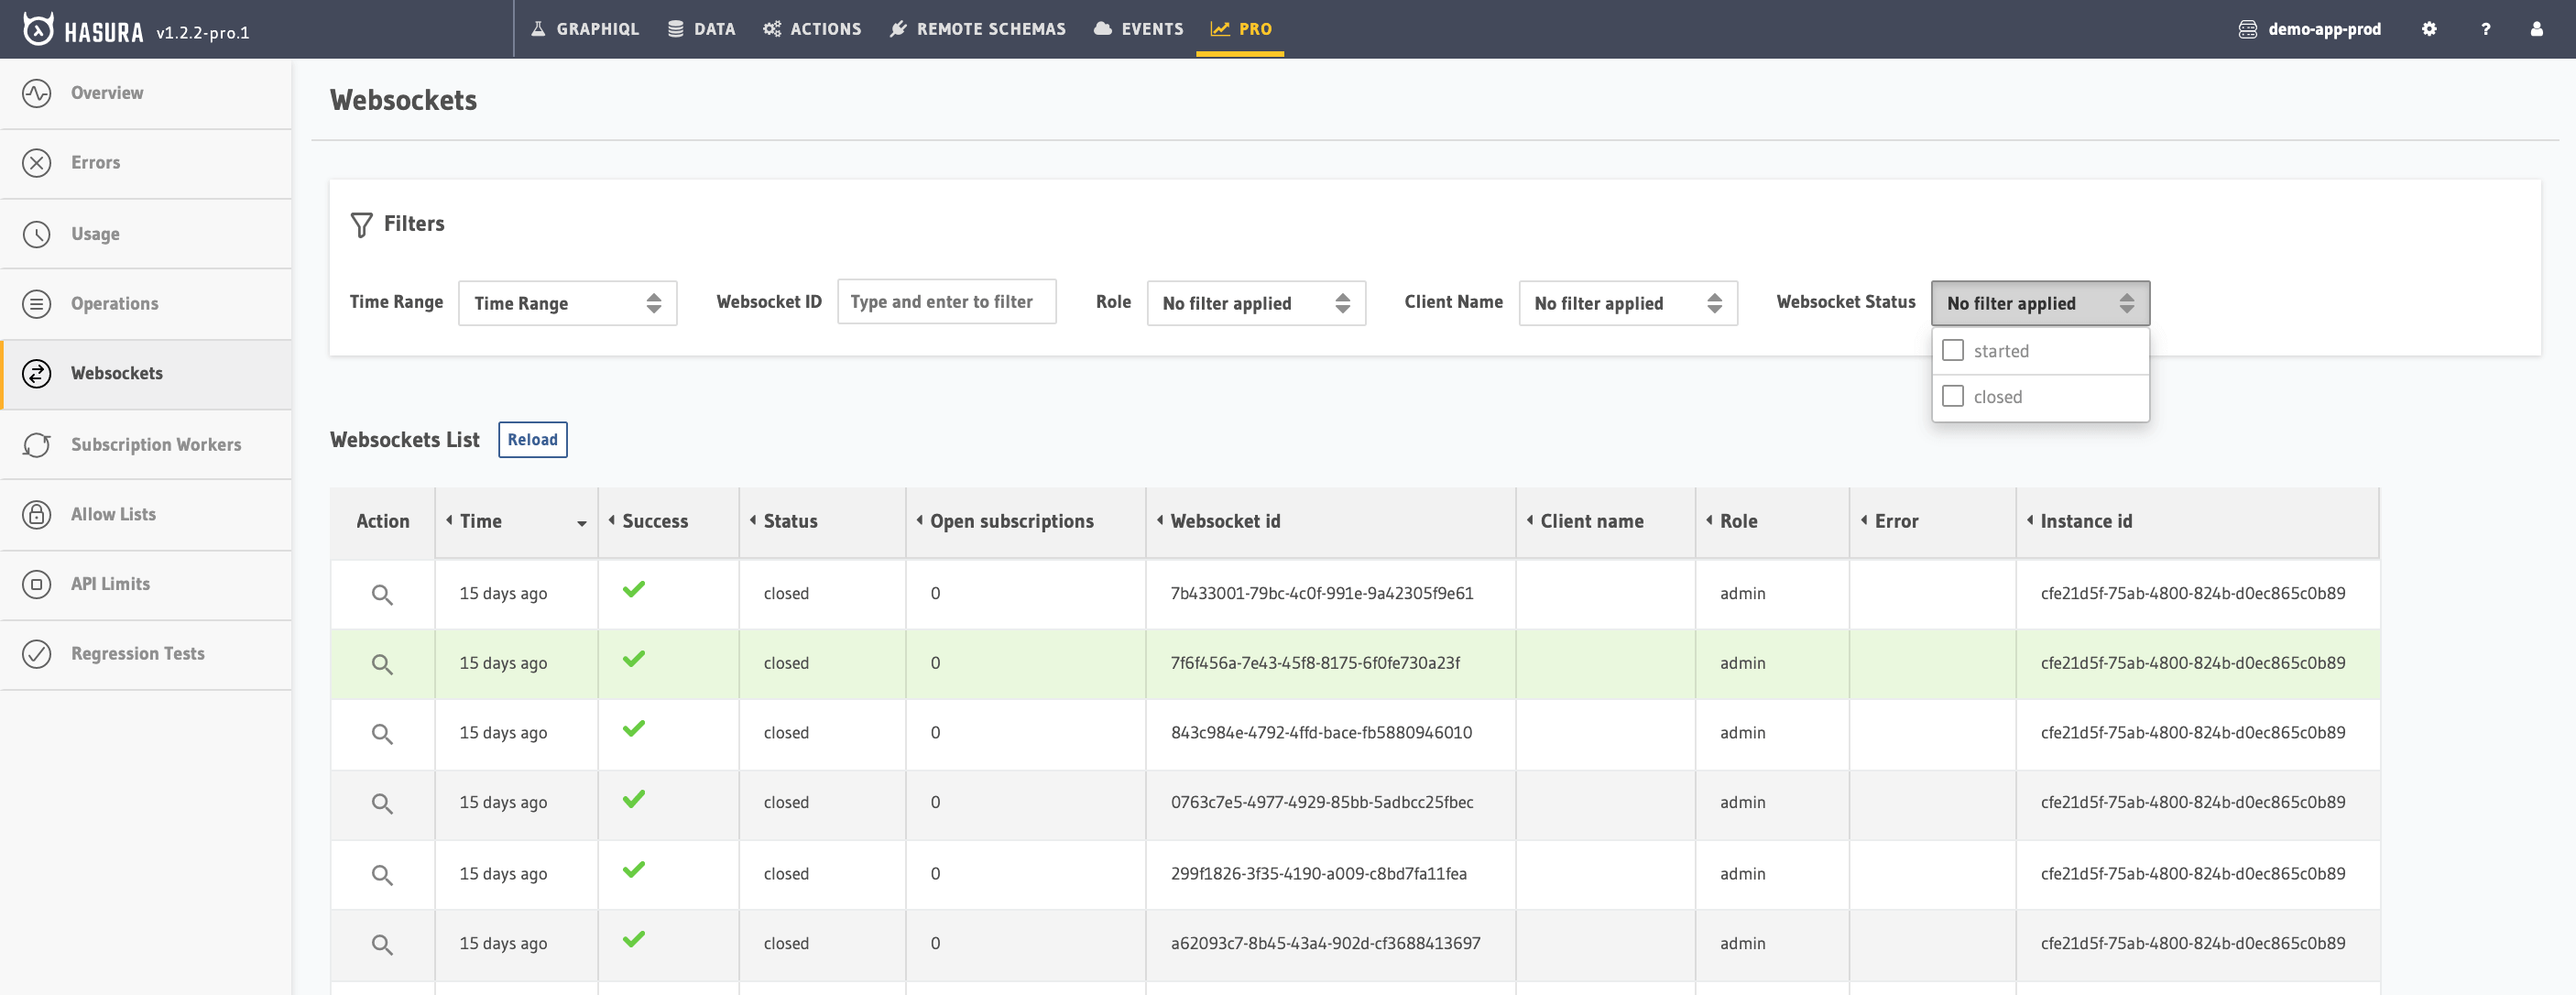This screenshot has height=995, width=2576.
Task: Click the Errors sidebar icon
Action: coord(37,162)
